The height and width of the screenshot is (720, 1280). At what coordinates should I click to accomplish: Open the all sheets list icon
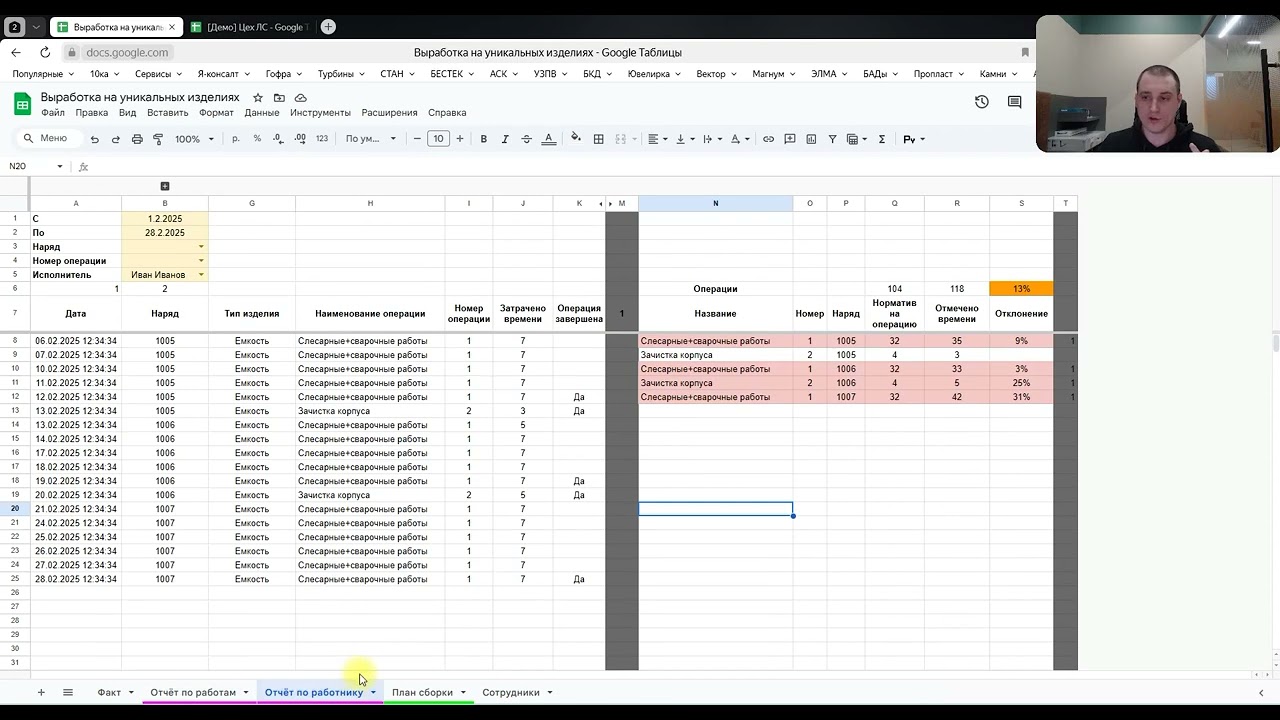(x=68, y=692)
